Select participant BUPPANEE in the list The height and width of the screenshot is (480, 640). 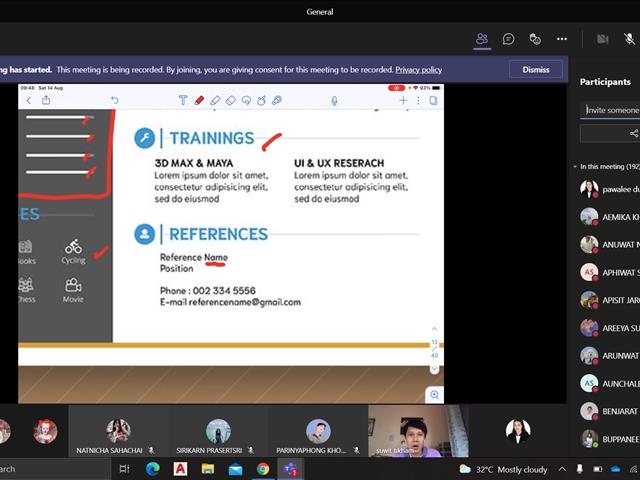tap(610, 439)
